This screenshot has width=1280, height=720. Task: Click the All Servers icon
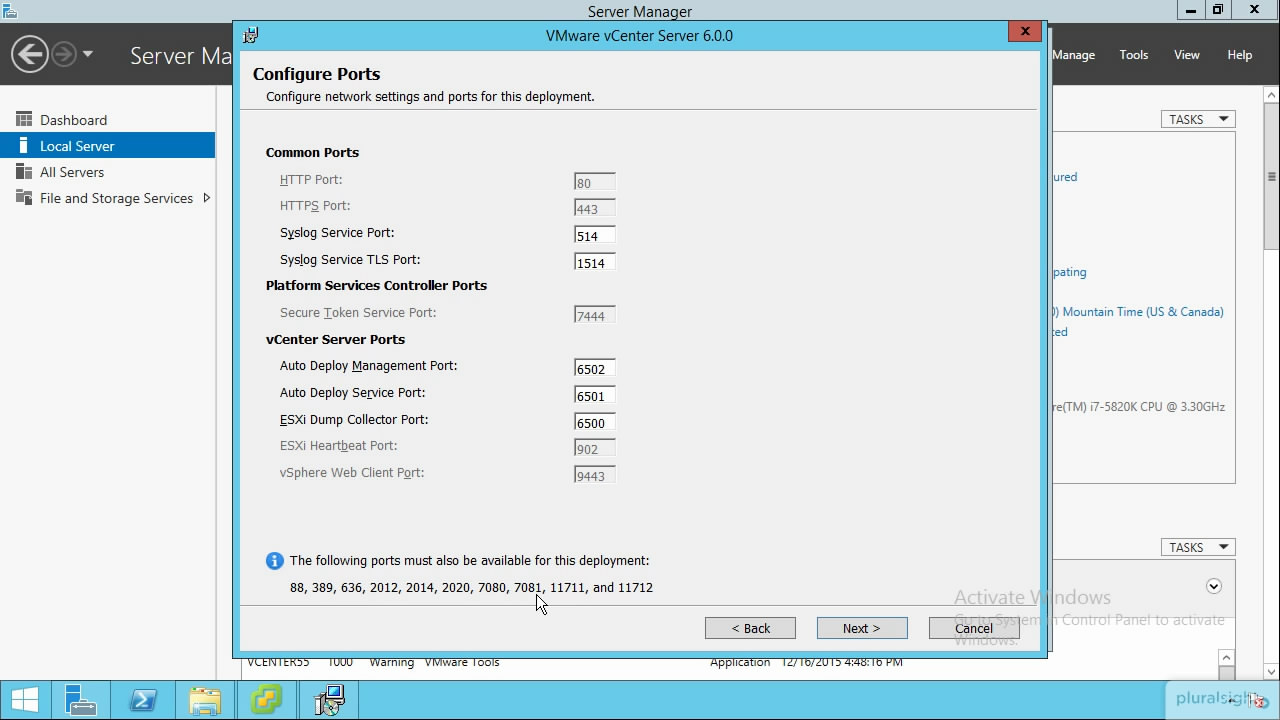pos(24,171)
